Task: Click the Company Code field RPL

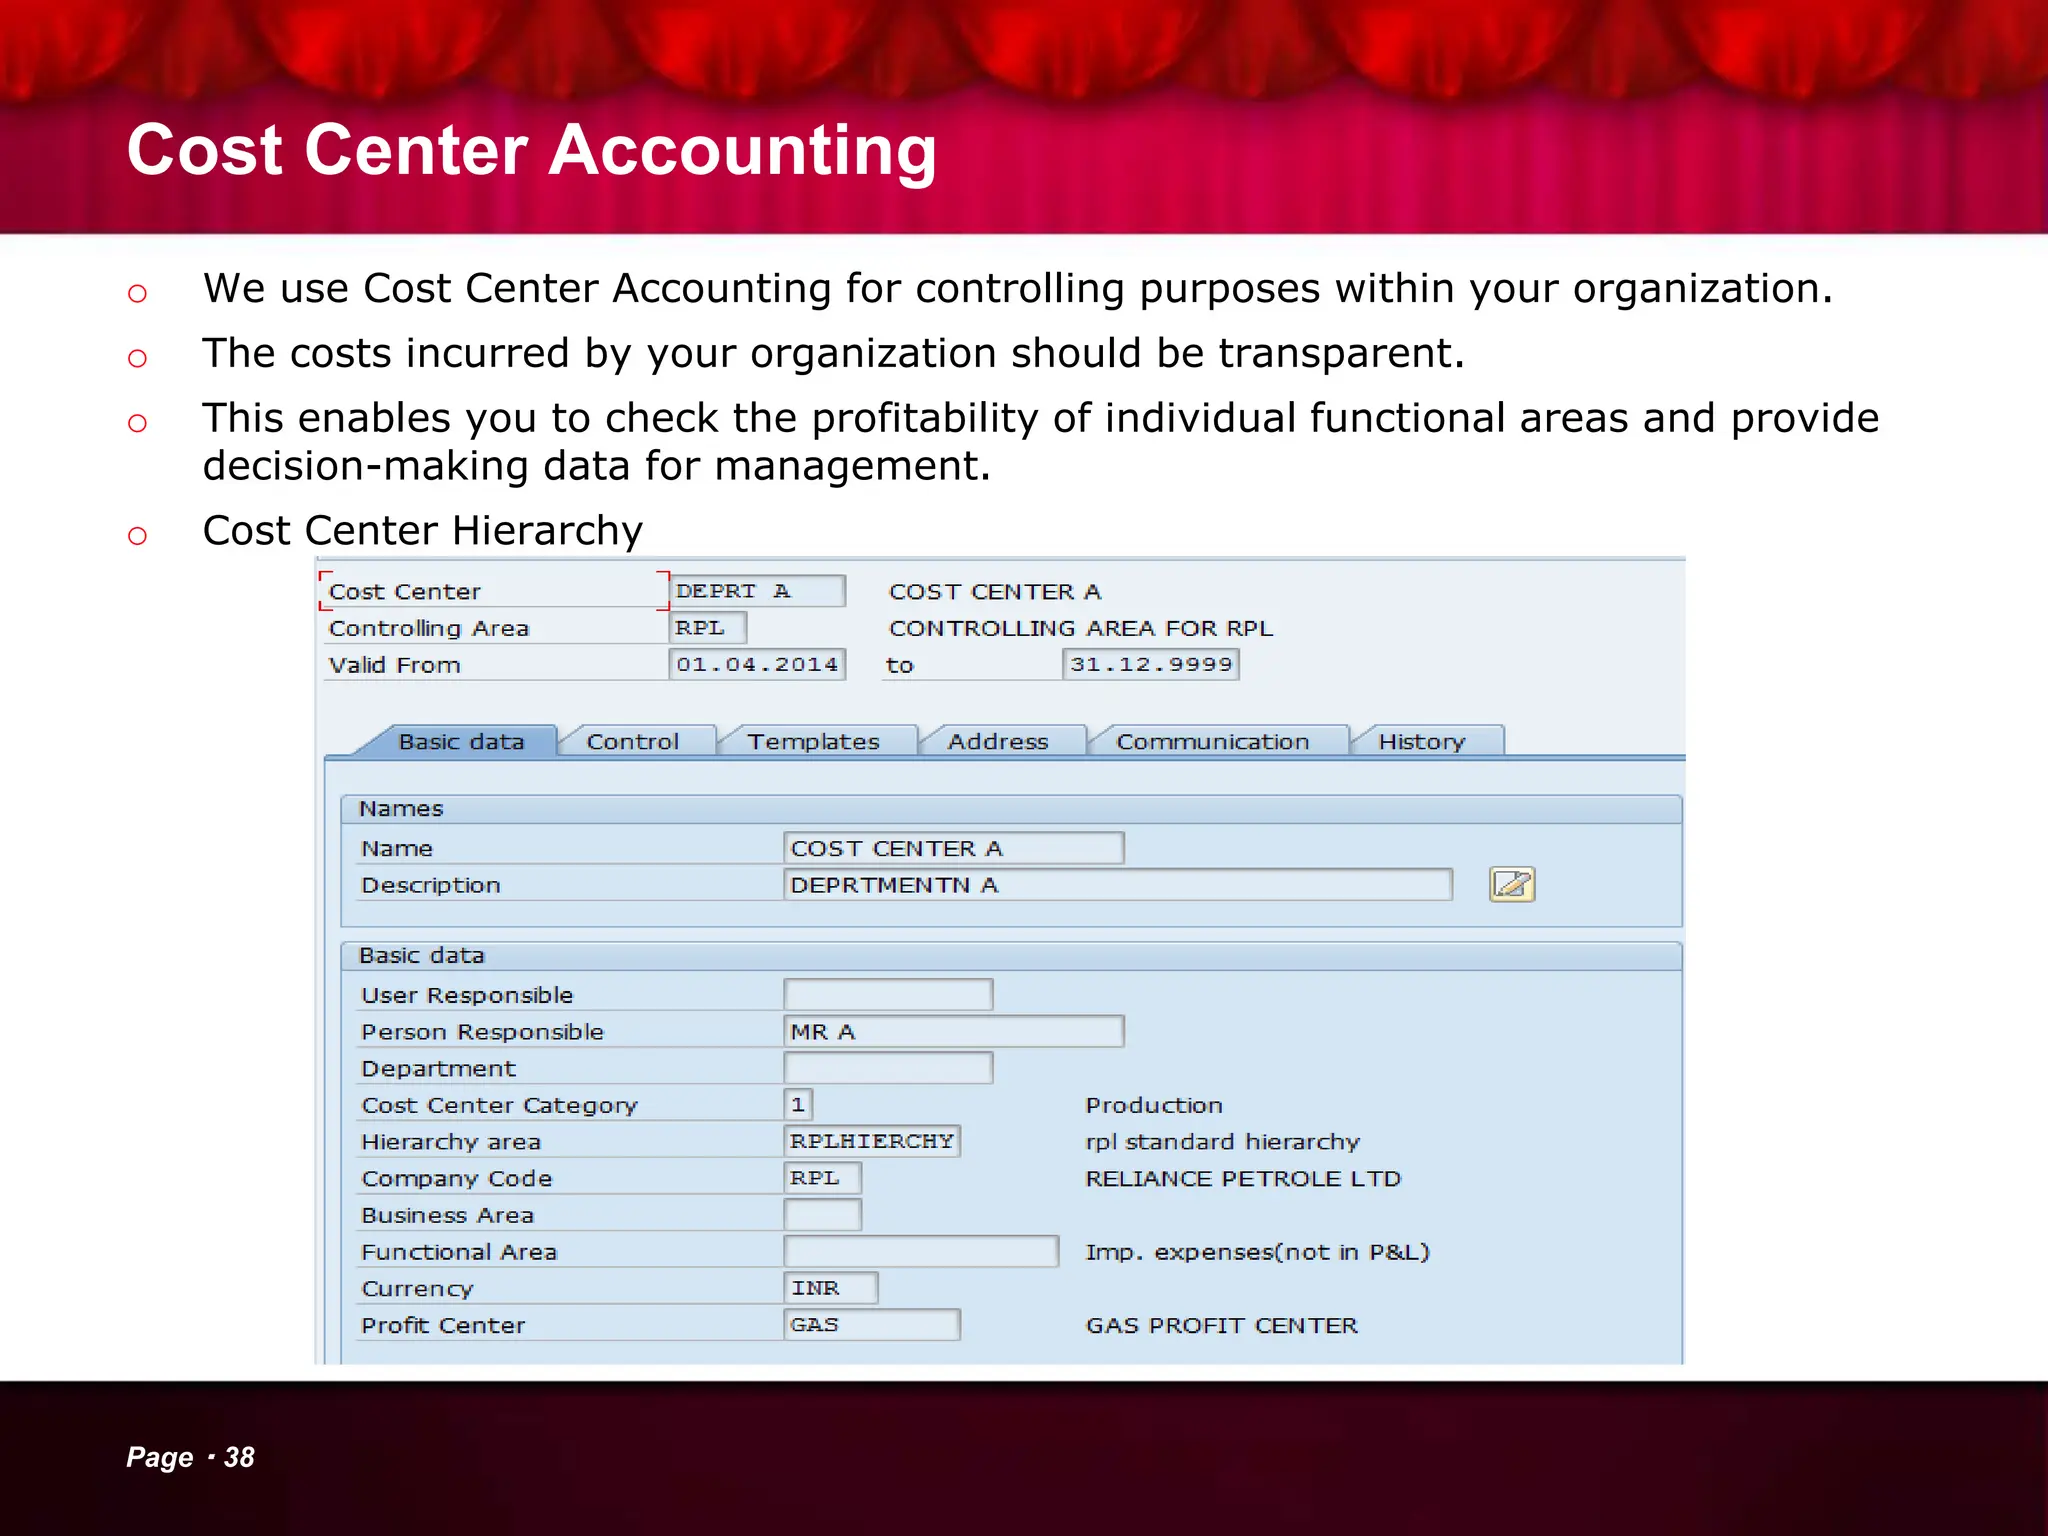Action: pos(822,1178)
